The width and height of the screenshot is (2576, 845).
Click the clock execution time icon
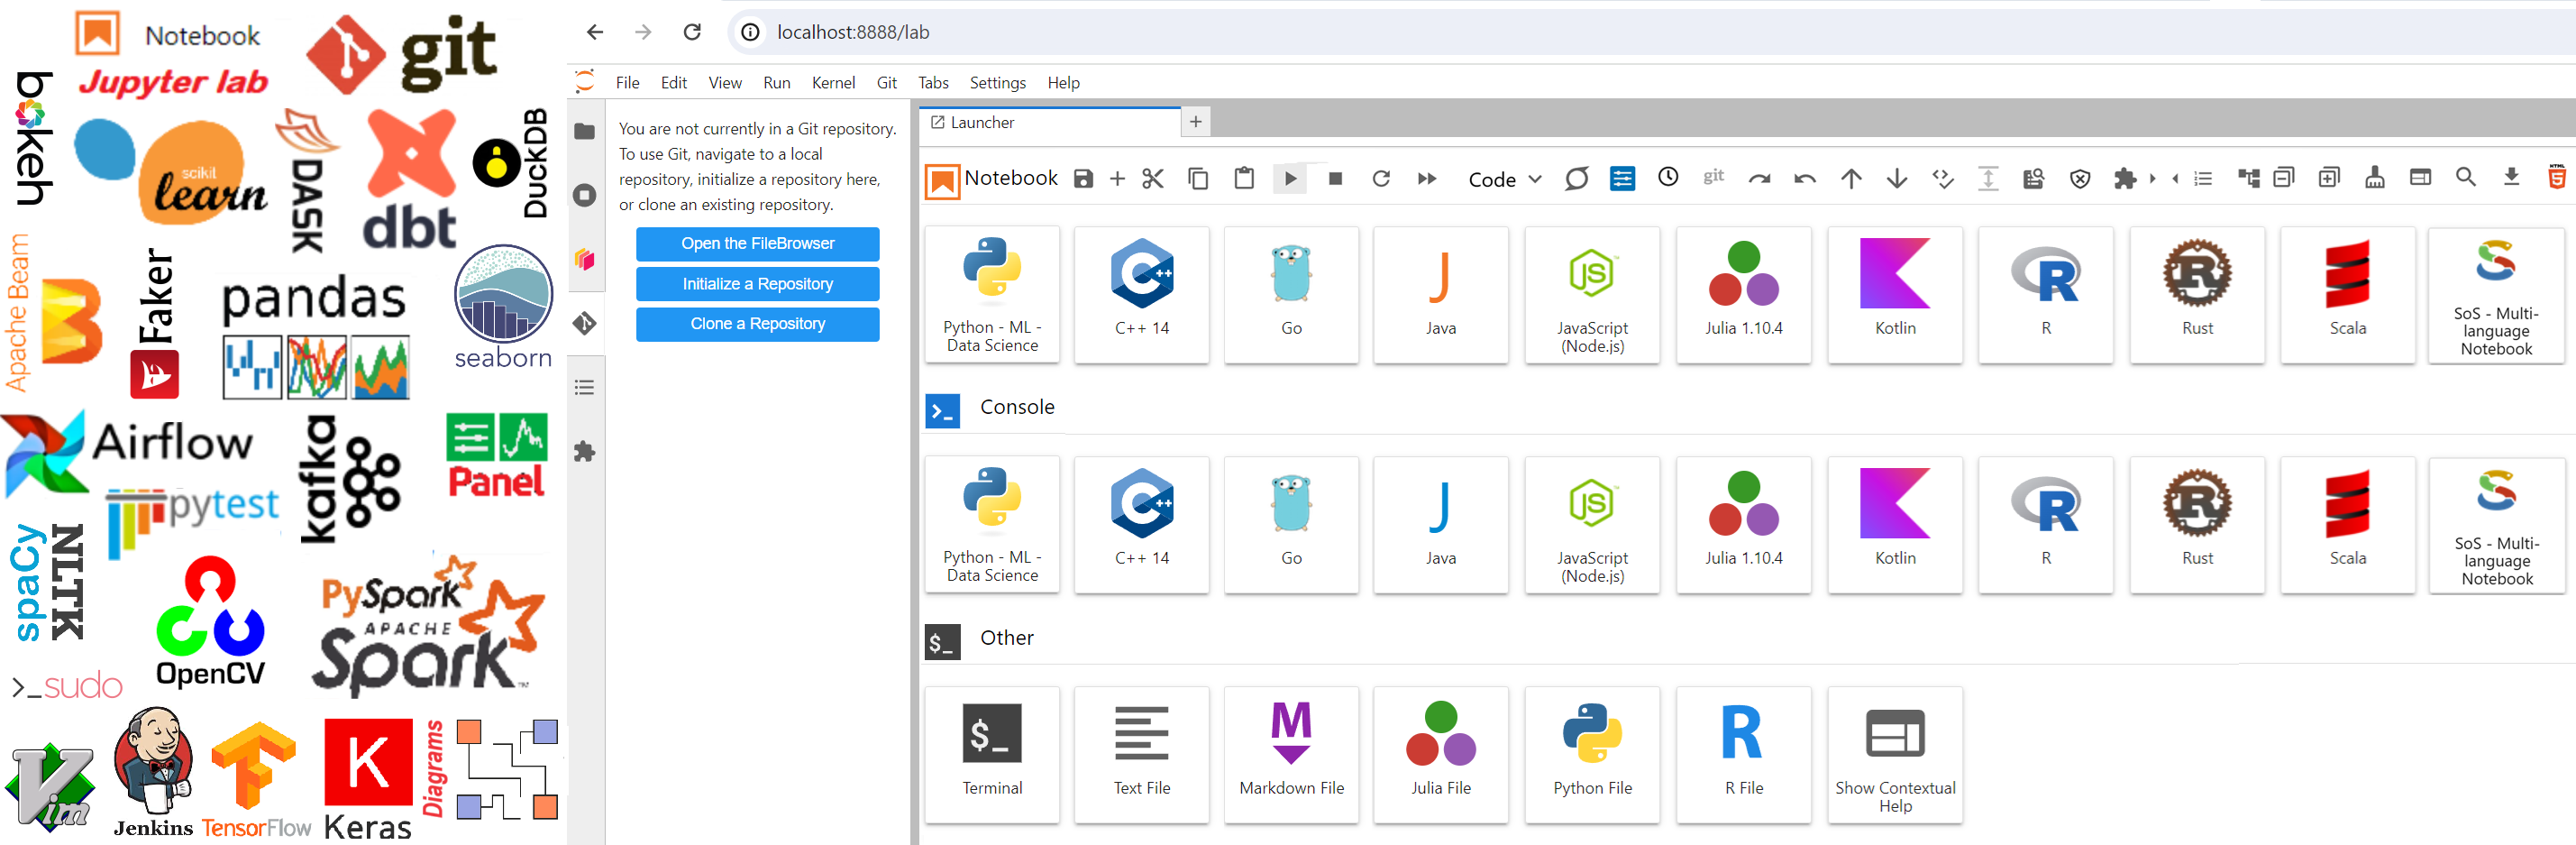[x=1668, y=177]
